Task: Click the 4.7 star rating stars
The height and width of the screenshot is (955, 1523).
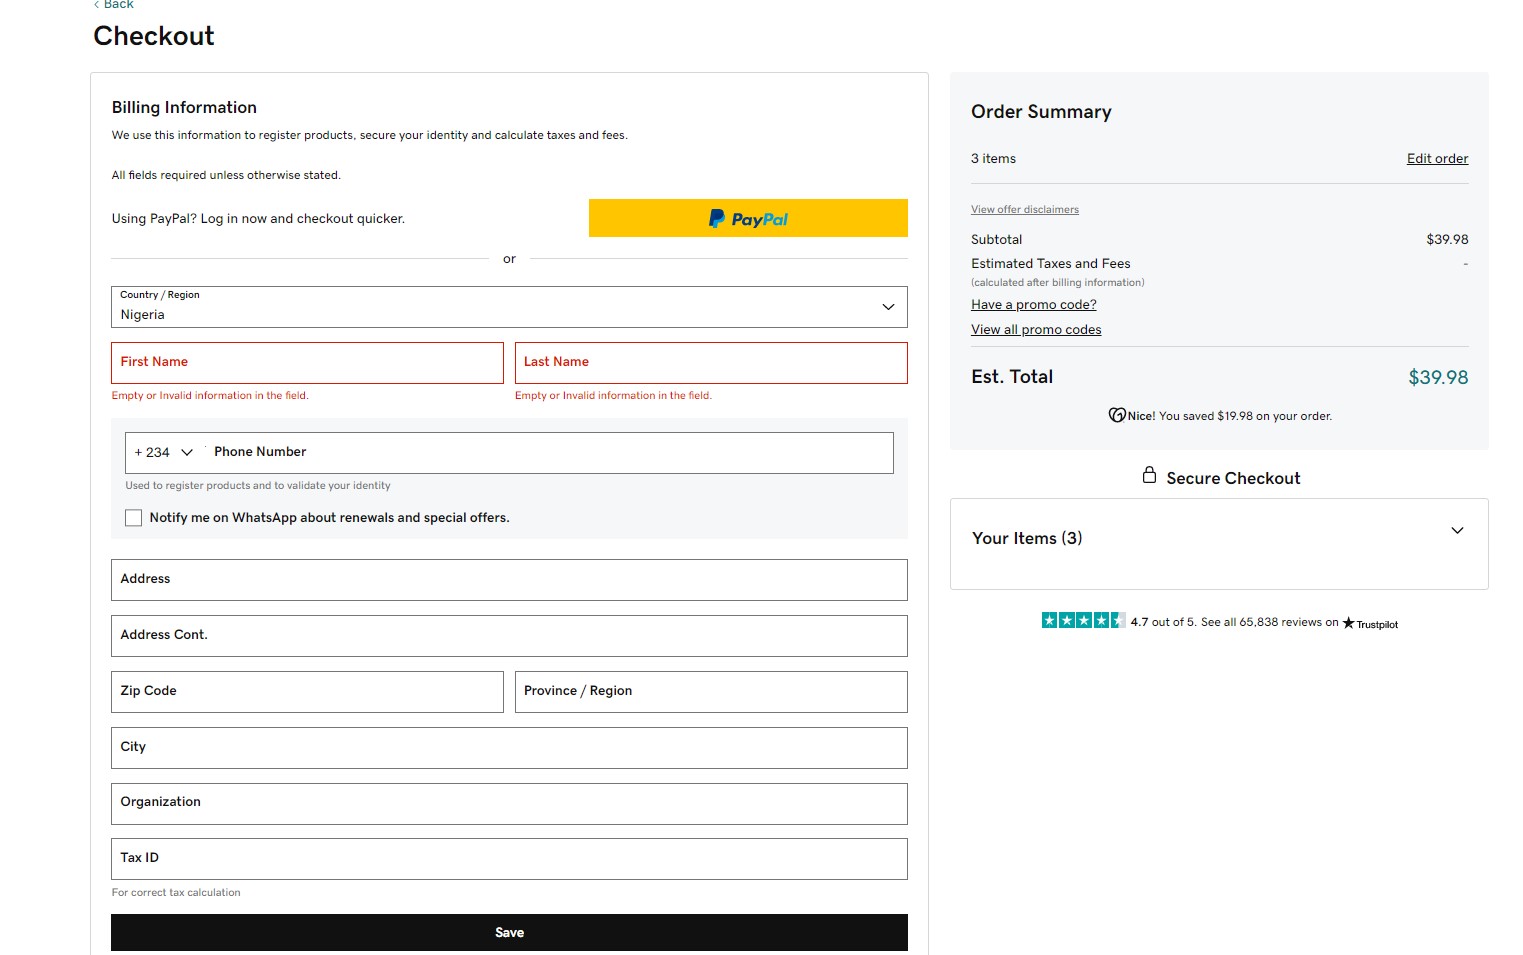Action: click(x=1083, y=620)
